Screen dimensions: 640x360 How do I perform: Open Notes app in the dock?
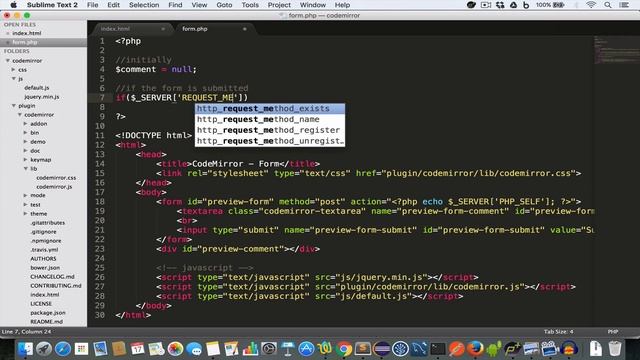pyautogui.click(x=213, y=349)
